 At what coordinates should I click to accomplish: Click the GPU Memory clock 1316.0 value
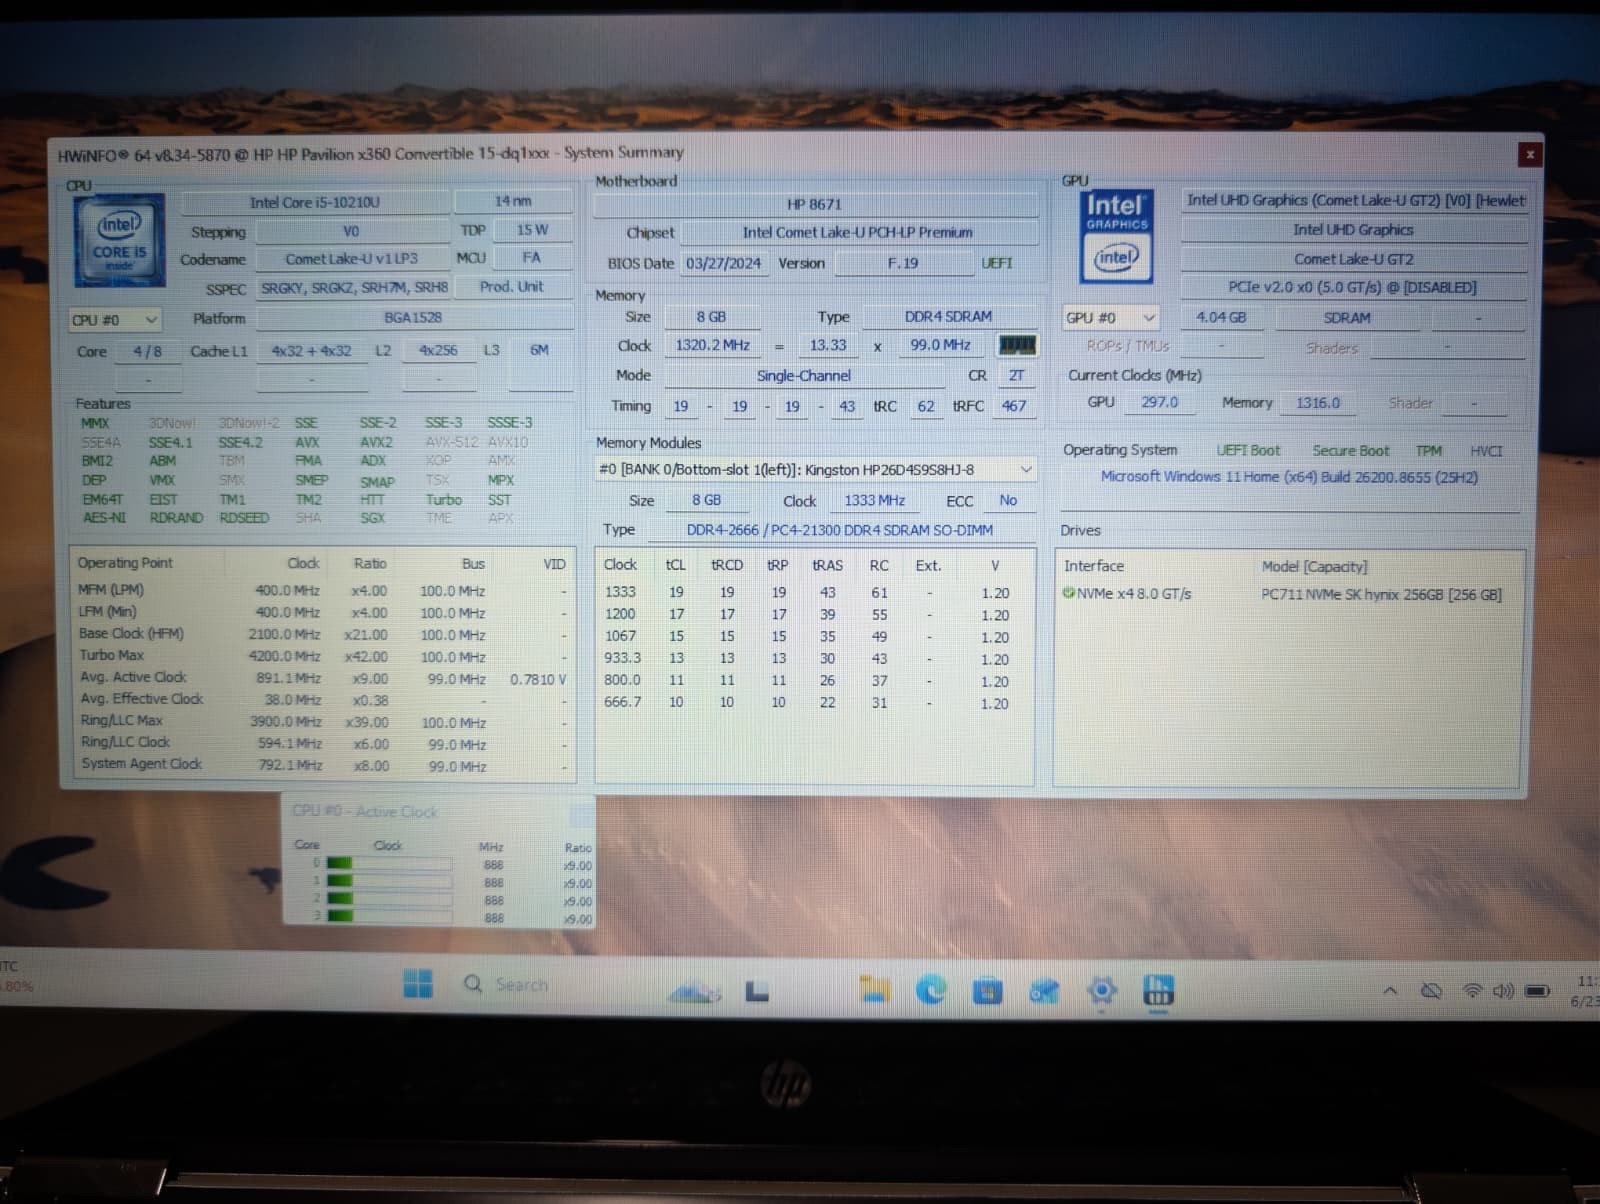coord(1318,403)
